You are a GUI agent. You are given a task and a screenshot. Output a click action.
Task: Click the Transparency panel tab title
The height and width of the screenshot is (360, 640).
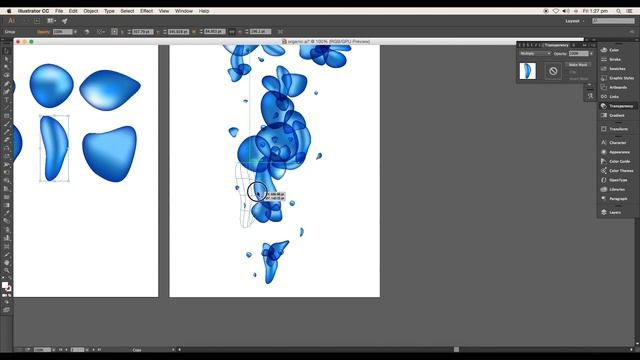[556, 45]
